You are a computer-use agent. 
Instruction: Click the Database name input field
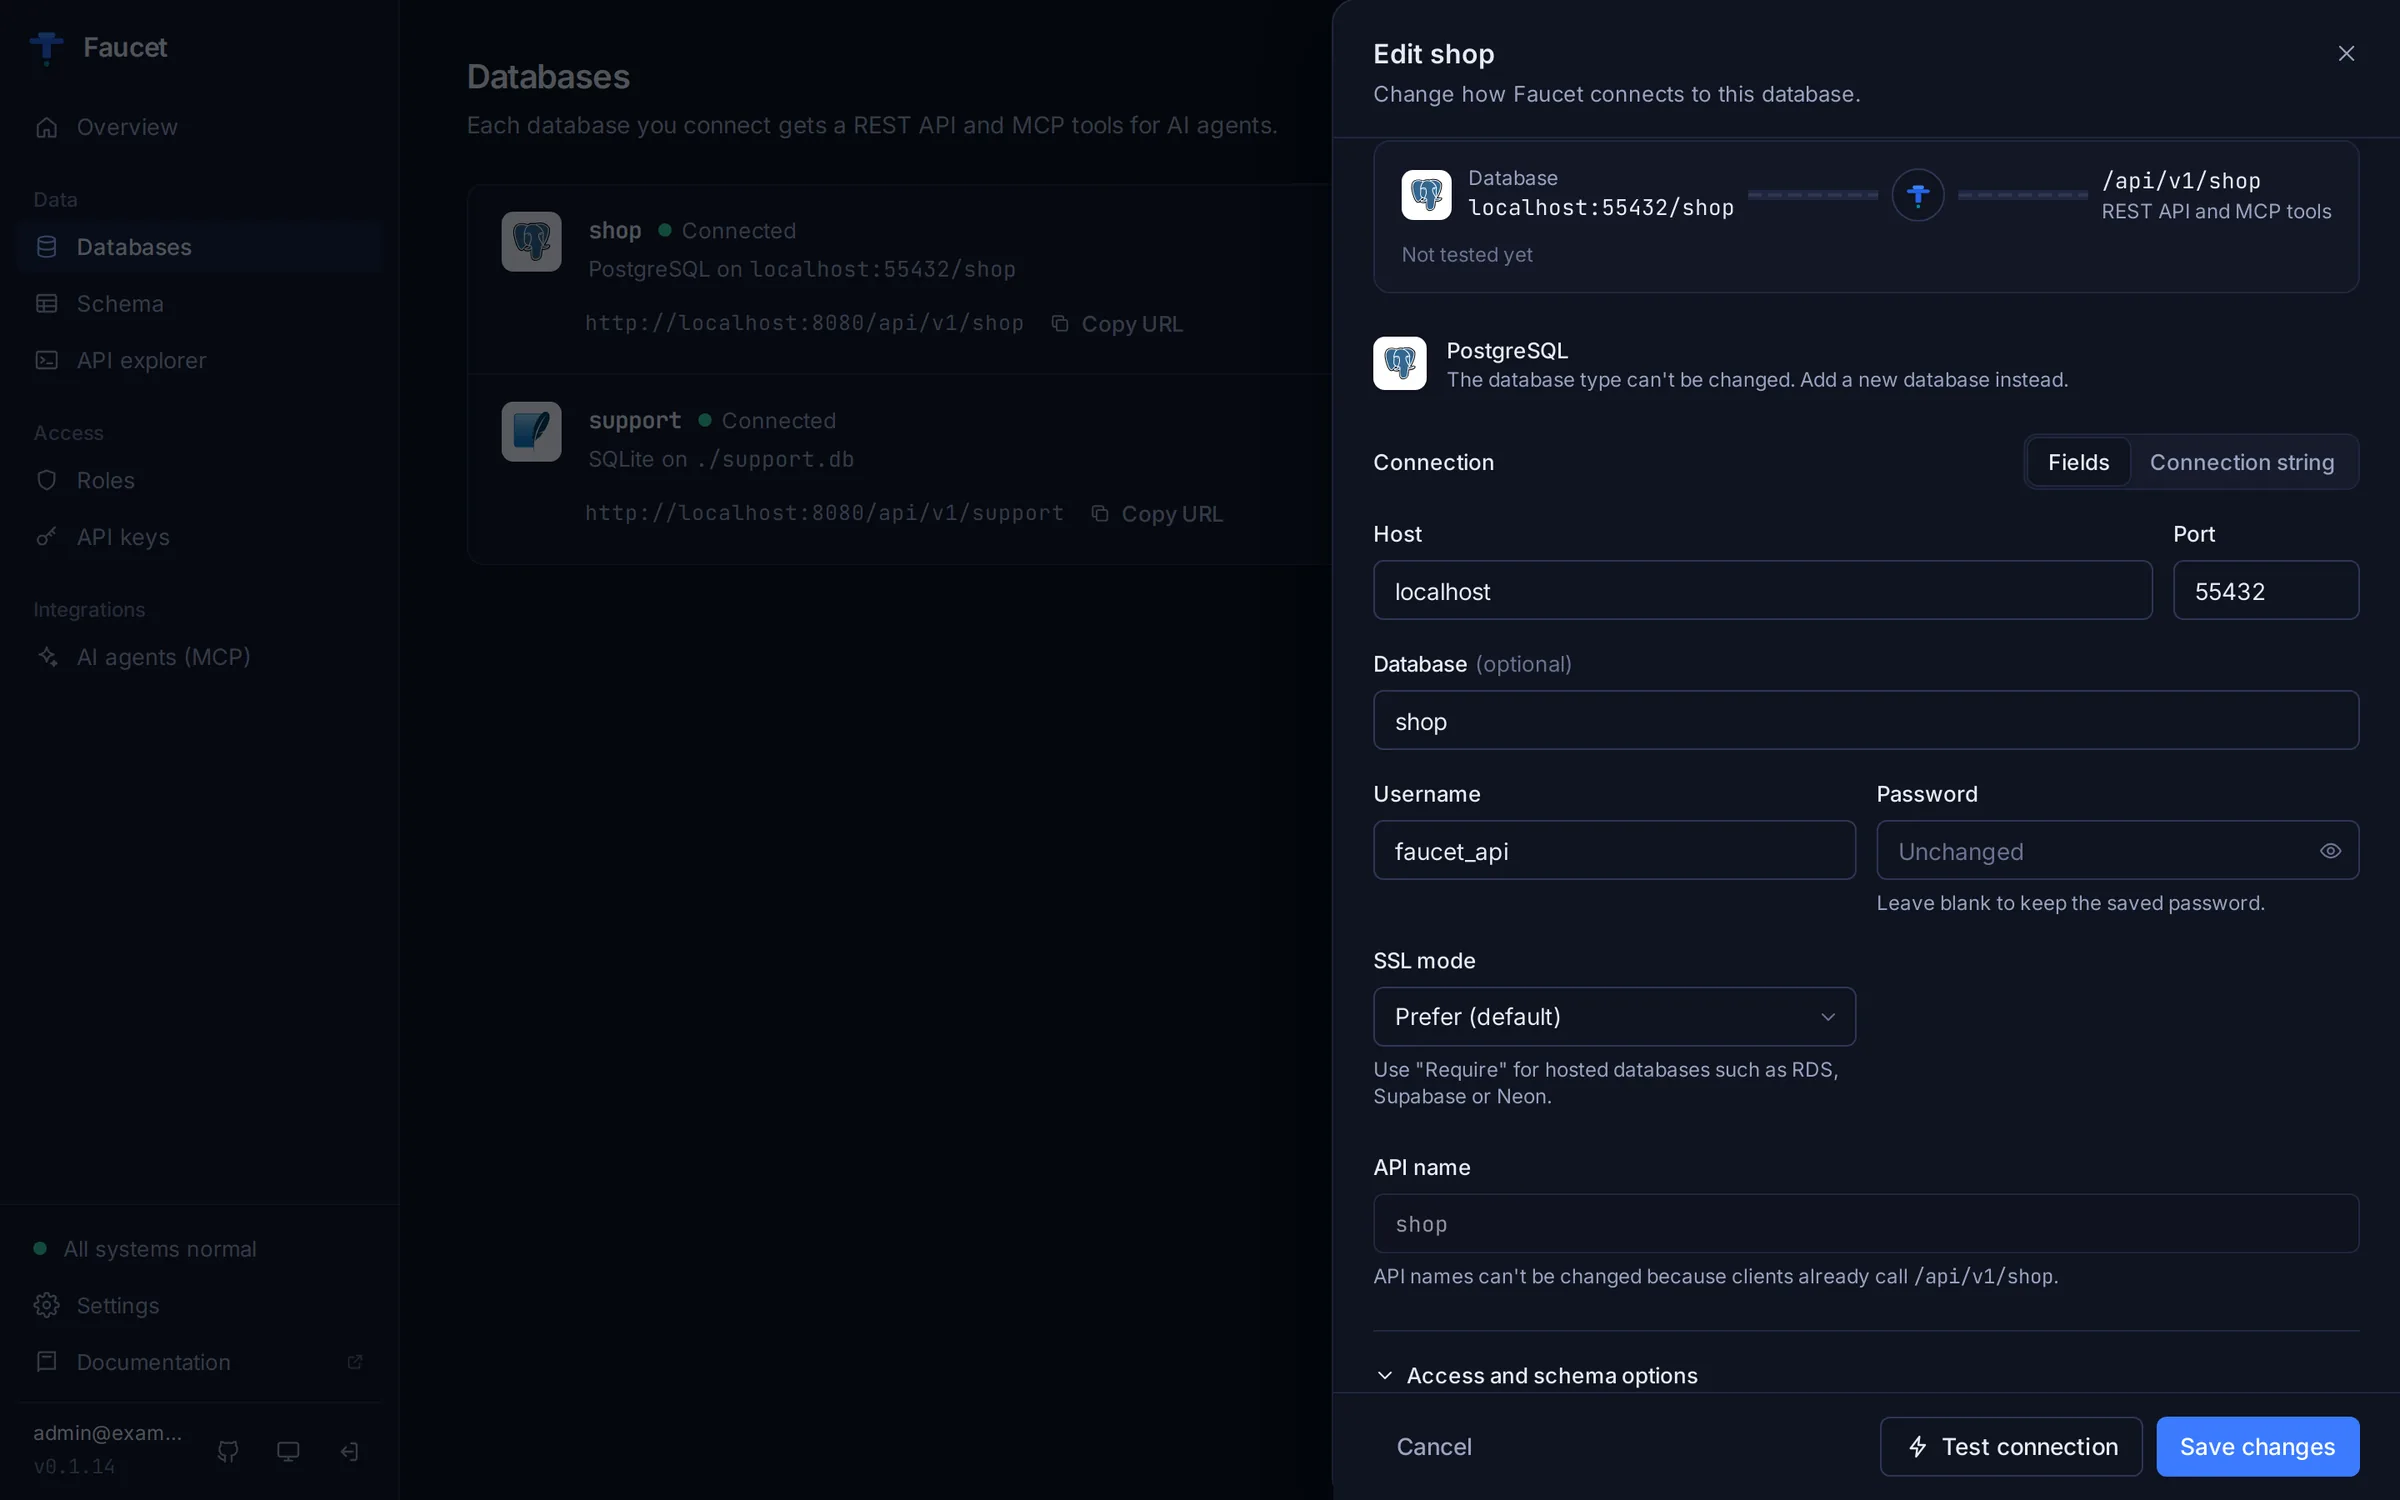point(1866,720)
